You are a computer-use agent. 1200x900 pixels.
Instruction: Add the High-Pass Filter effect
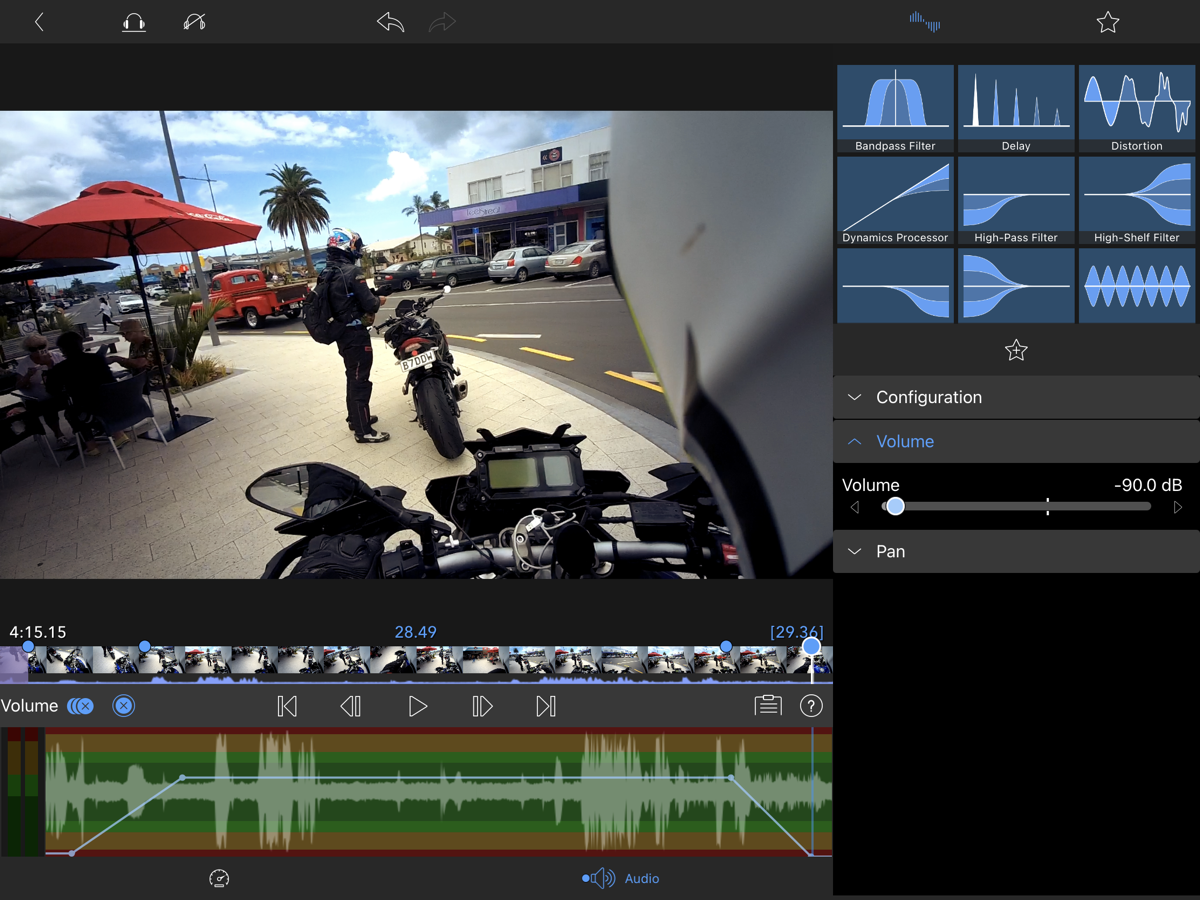pyautogui.click(x=1016, y=200)
